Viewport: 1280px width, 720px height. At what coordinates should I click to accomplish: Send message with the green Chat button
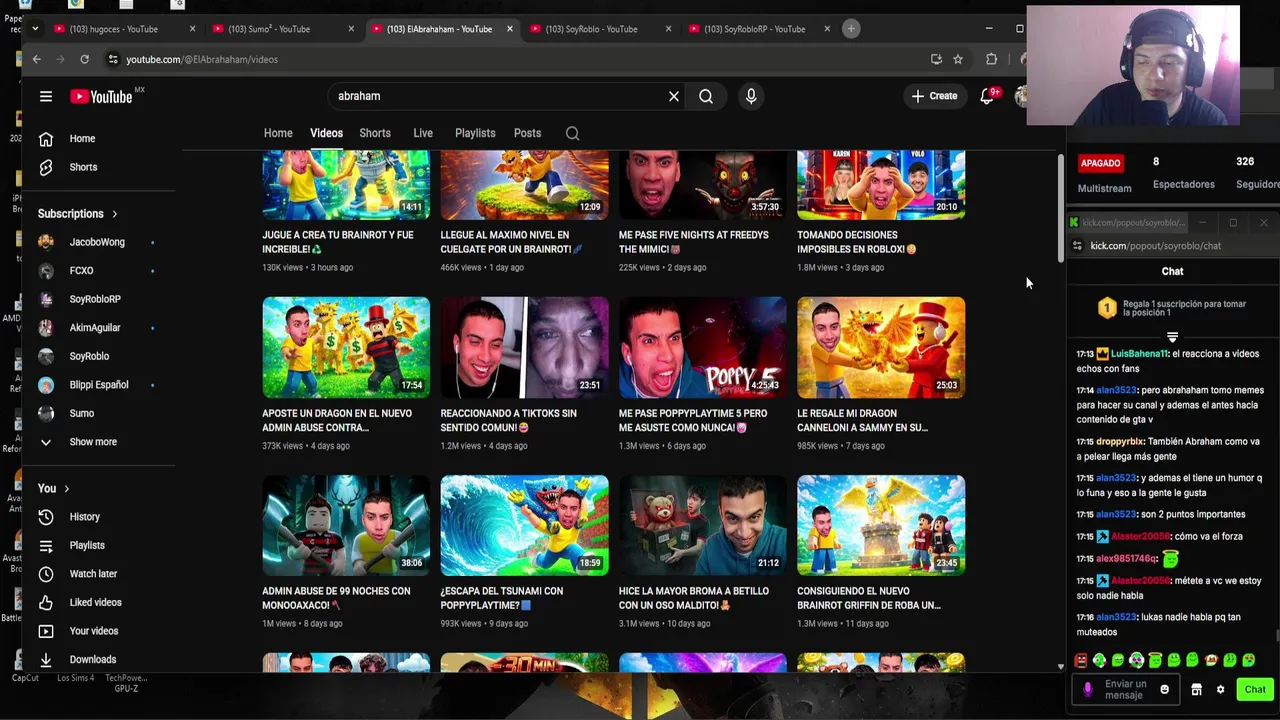(1255, 689)
